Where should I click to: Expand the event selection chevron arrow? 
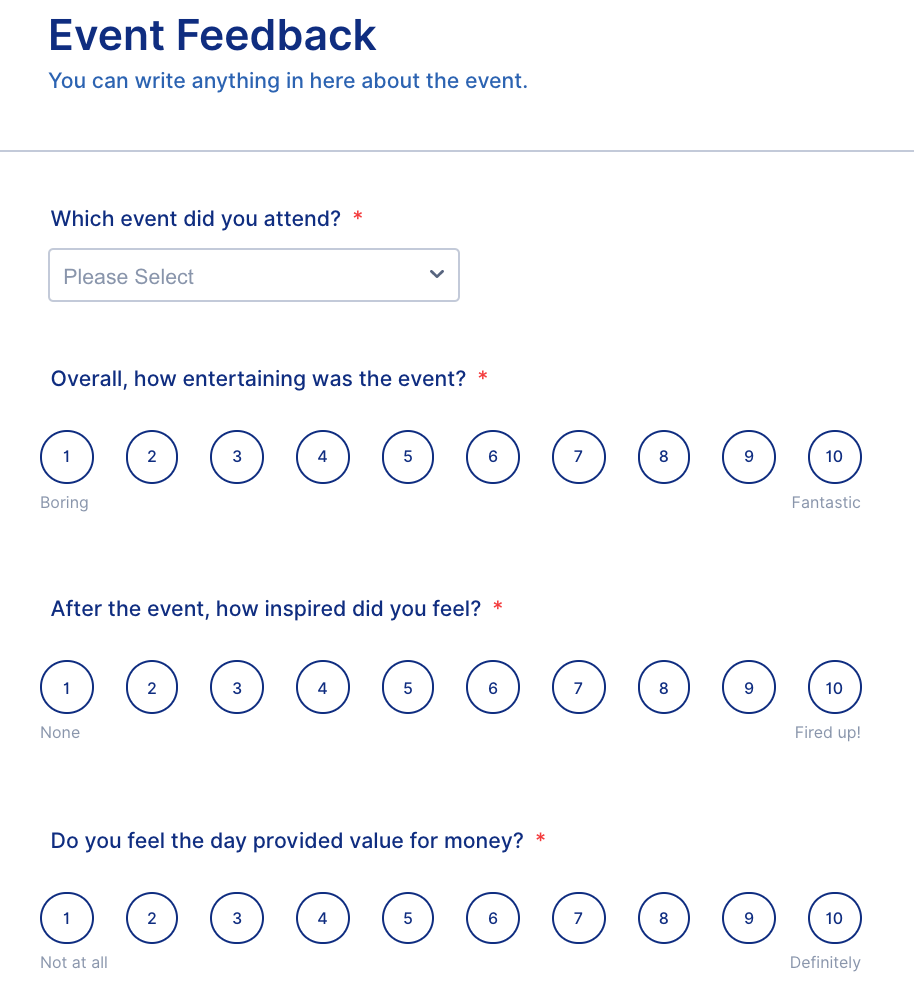436,274
